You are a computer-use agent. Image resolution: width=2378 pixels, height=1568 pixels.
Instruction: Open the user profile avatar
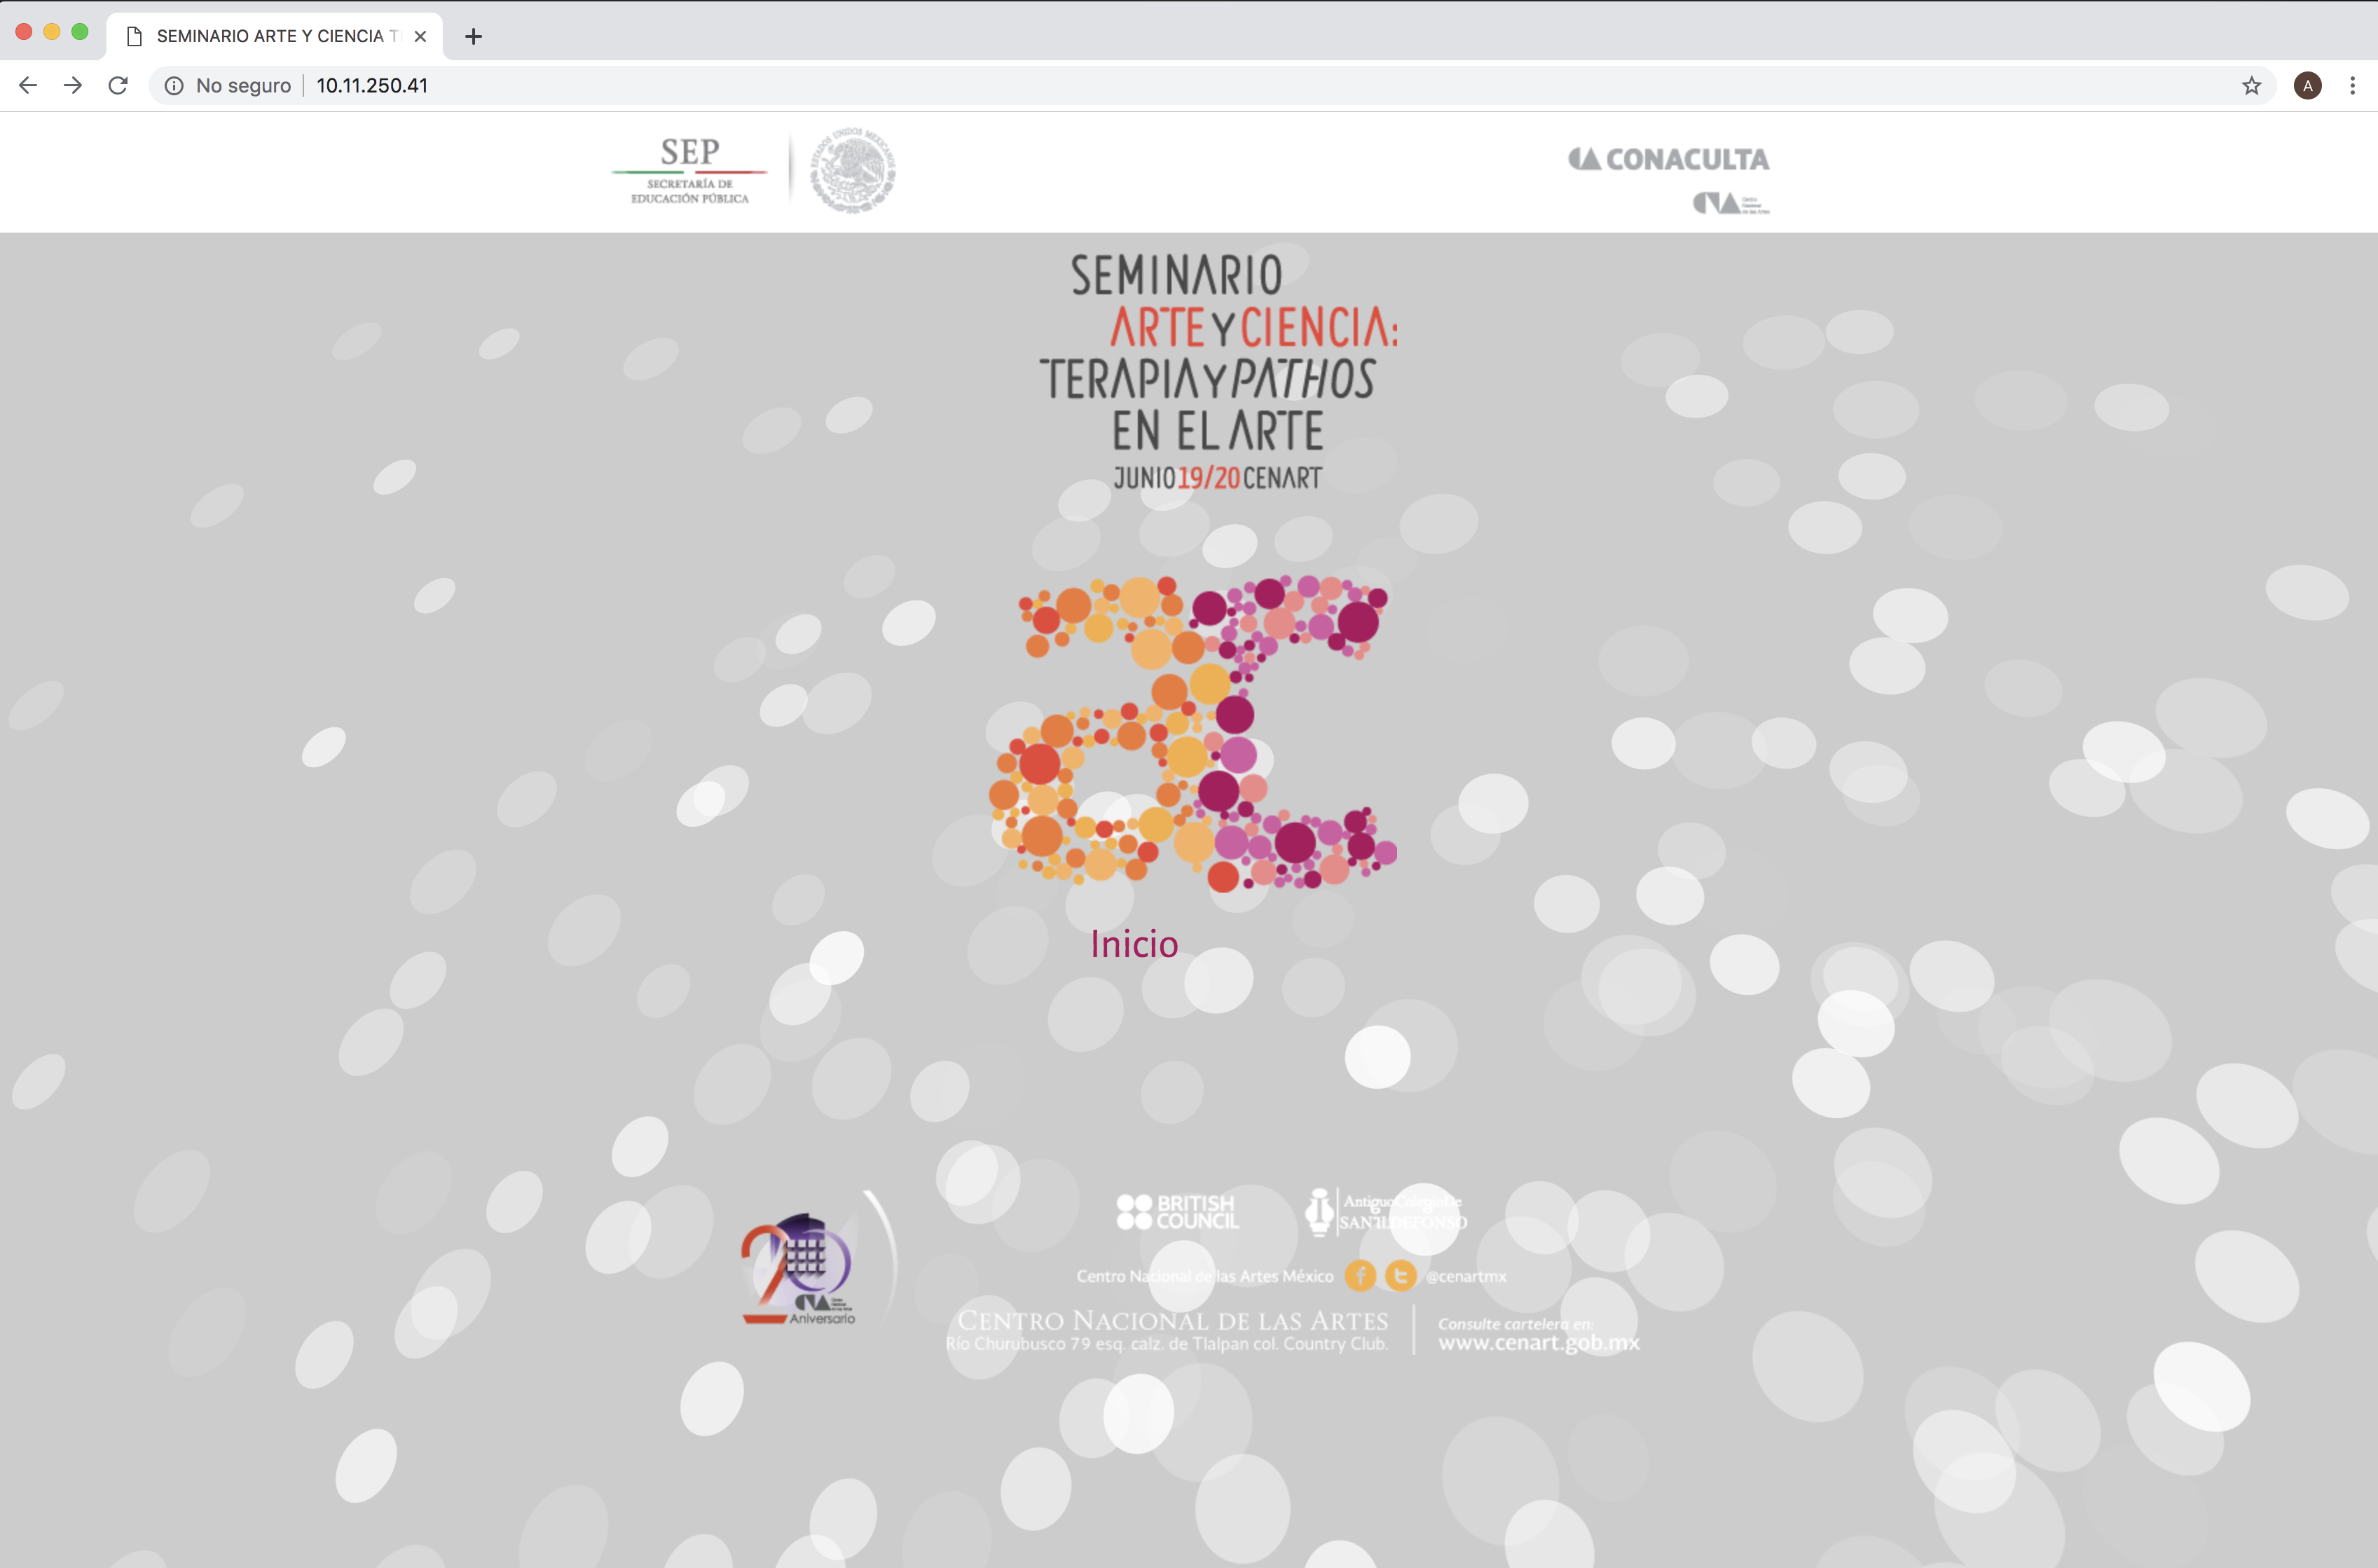click(2307, 85)
